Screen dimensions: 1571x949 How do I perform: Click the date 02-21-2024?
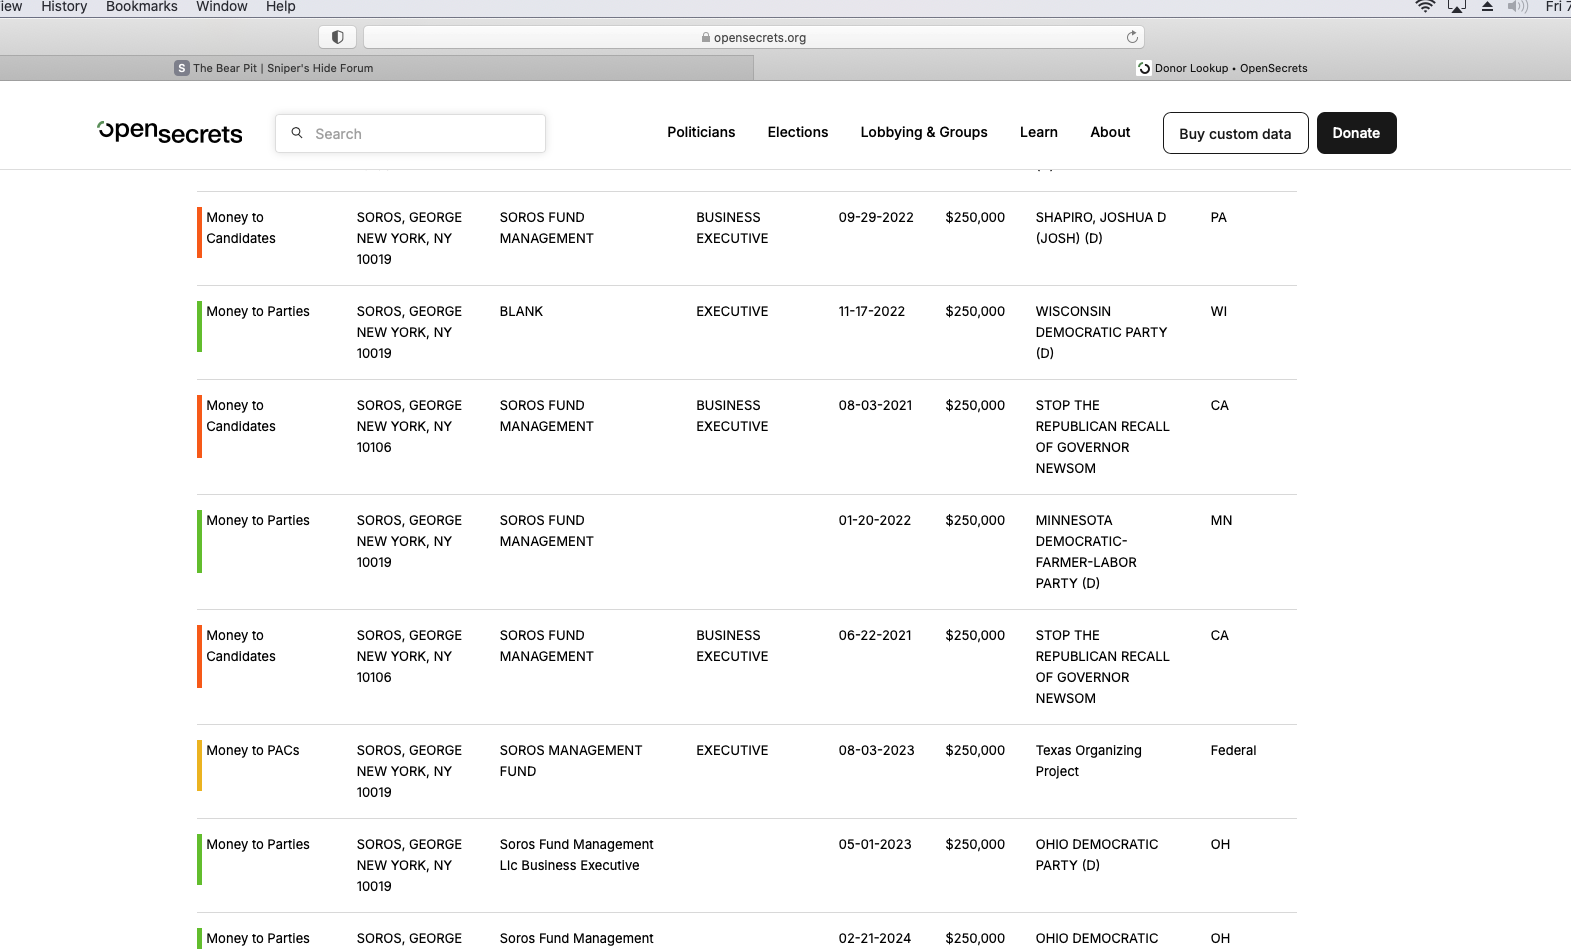coord(875,938)
